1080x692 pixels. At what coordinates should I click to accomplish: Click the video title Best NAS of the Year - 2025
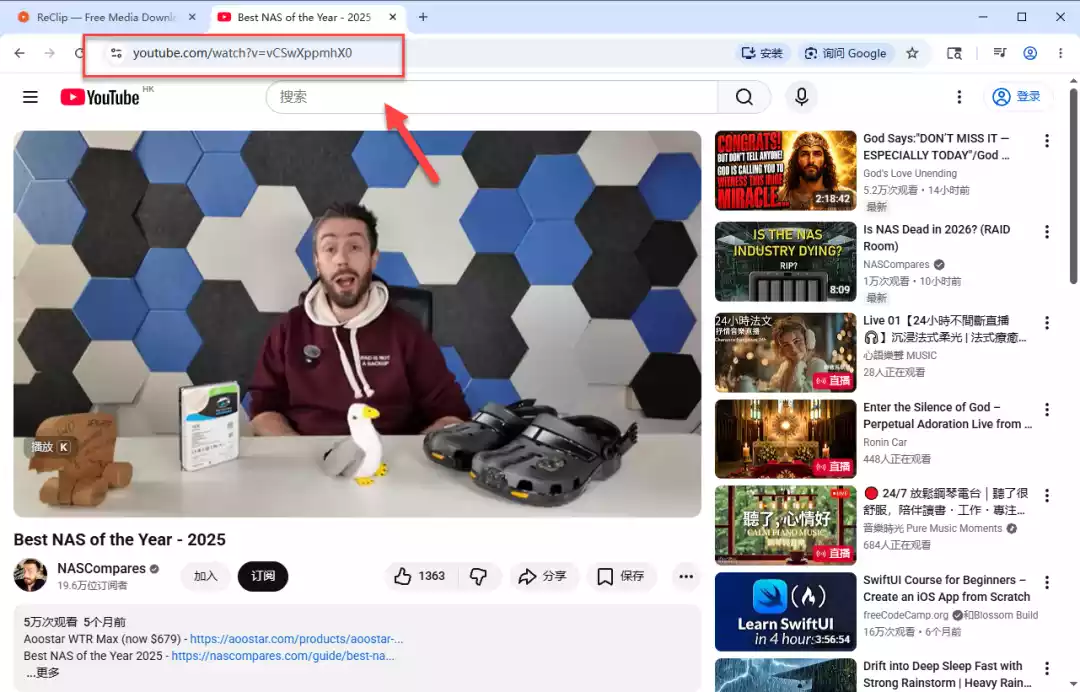point(120,539)
